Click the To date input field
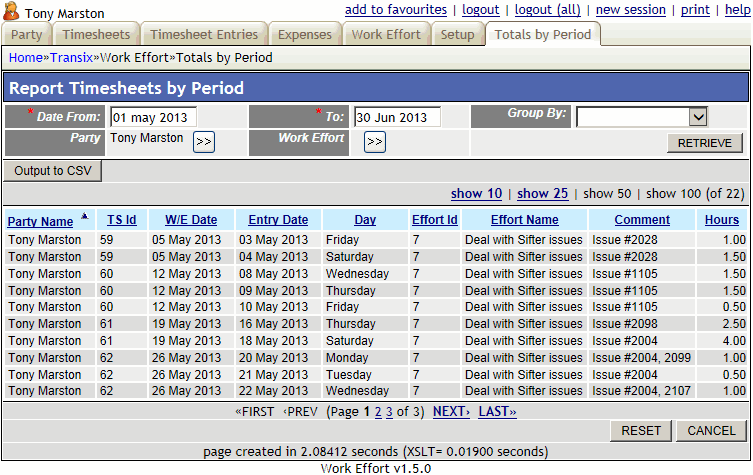This screenshot has height=475, width=753. coord(396,117)
